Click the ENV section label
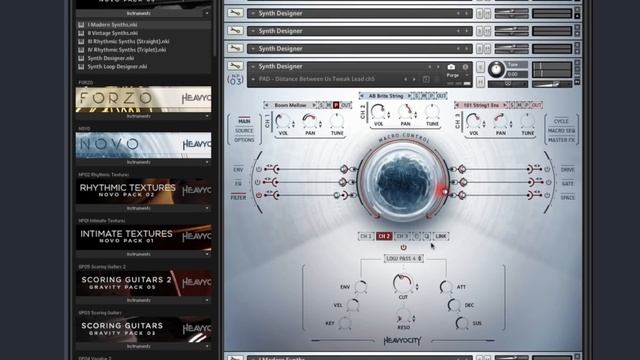 (238, 170)
